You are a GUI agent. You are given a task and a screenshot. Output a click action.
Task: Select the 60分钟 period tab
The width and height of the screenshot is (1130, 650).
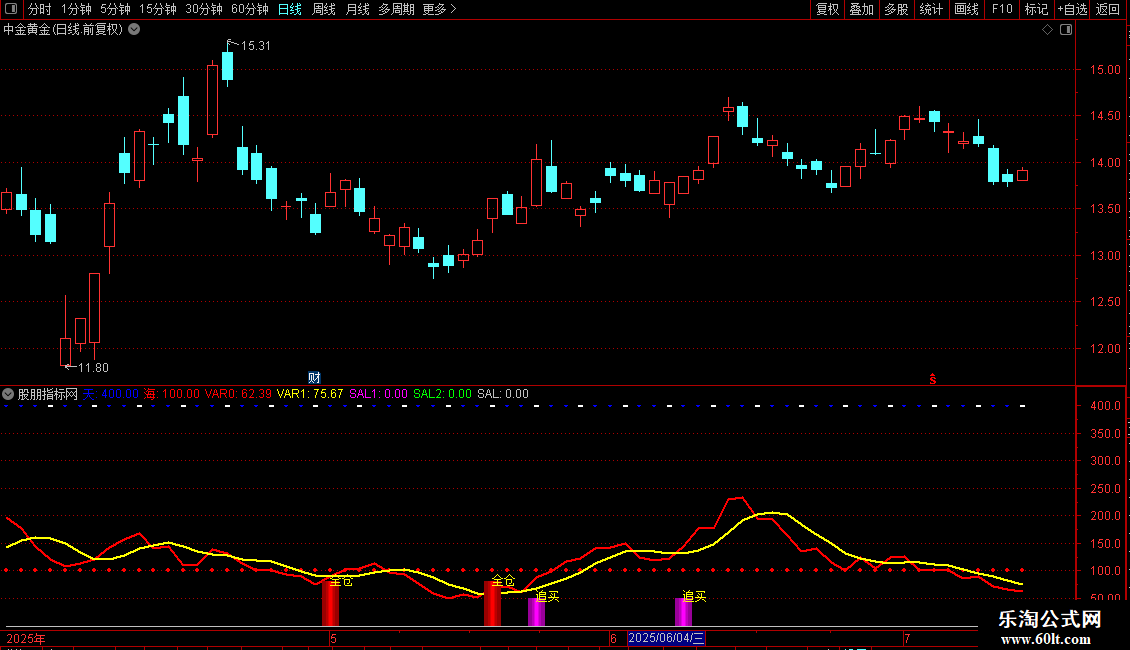pos(249,9)
